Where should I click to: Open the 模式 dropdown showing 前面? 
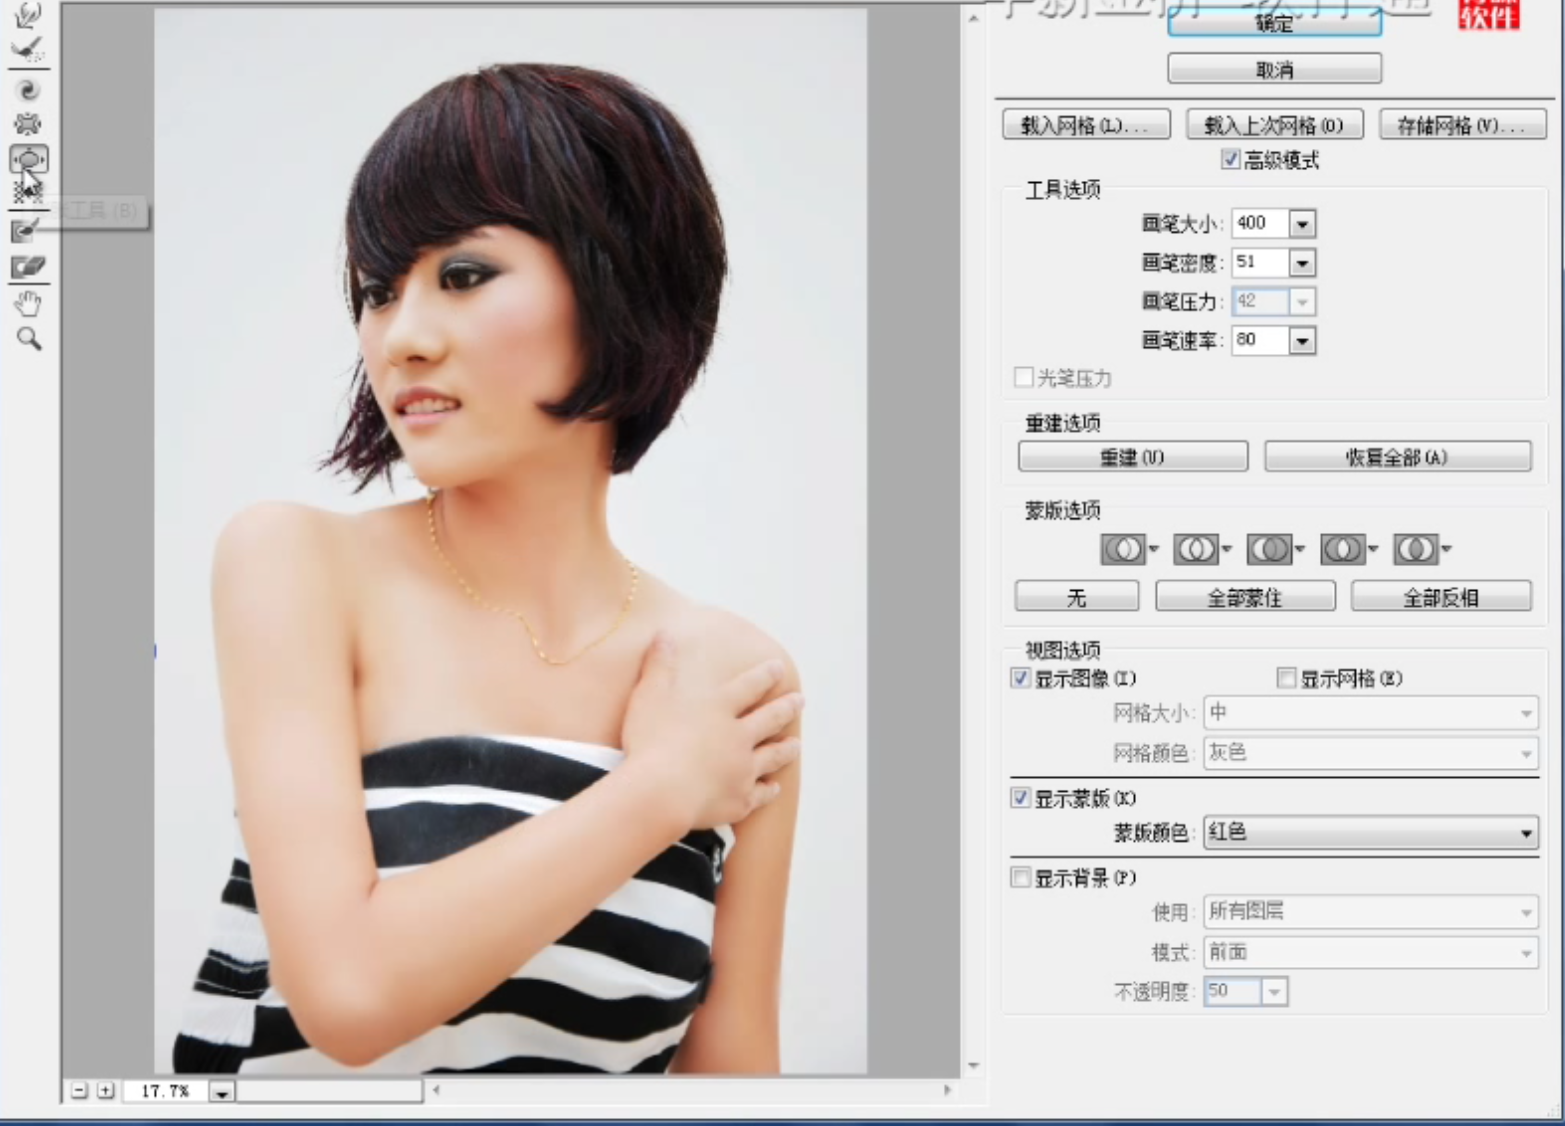(x=1371, y=952)
